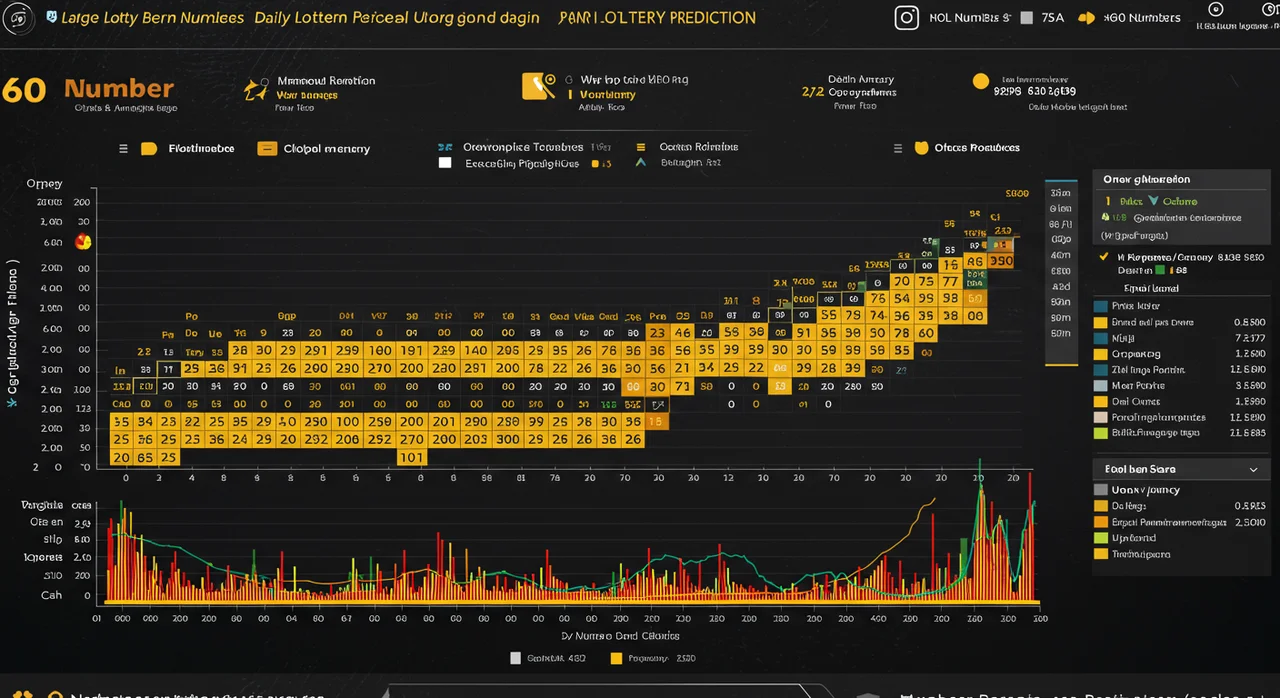This screenshot has width=1280, height=698.
Task: Click the crossed arrows icon beside 'Oravonplke Tomebres'
Action: [446, 147]
